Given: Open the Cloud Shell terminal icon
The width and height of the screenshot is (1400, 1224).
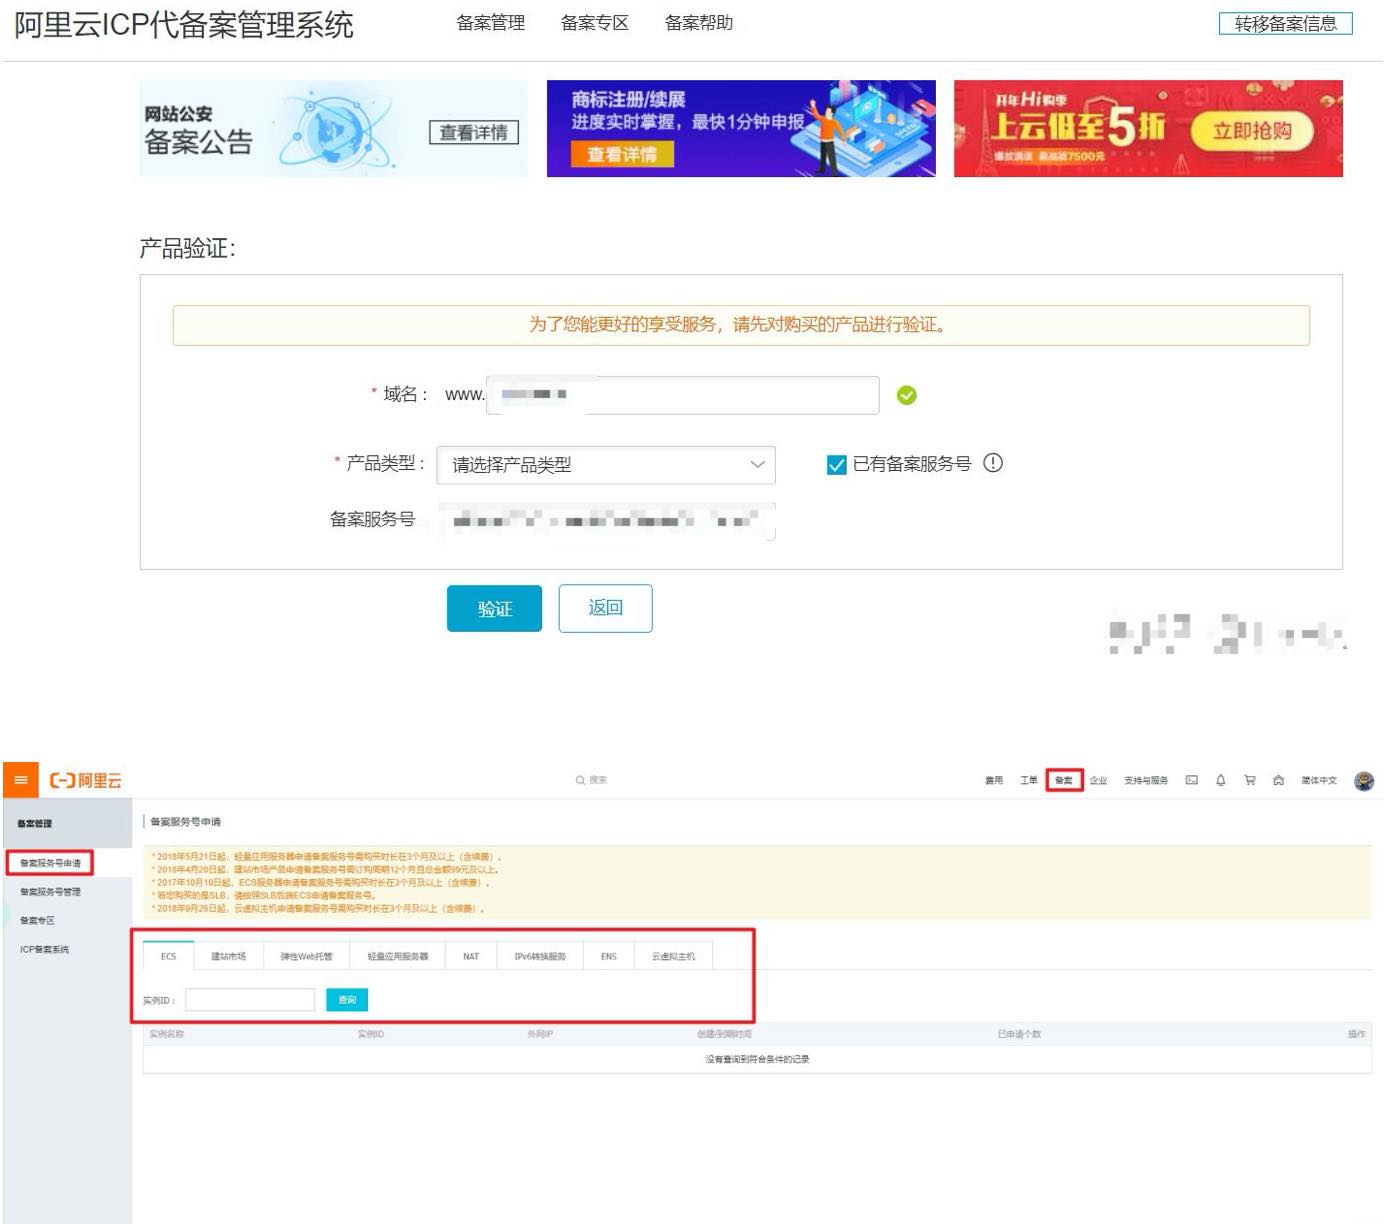Looking at the screenshot, I should [x=1192, y=780].
